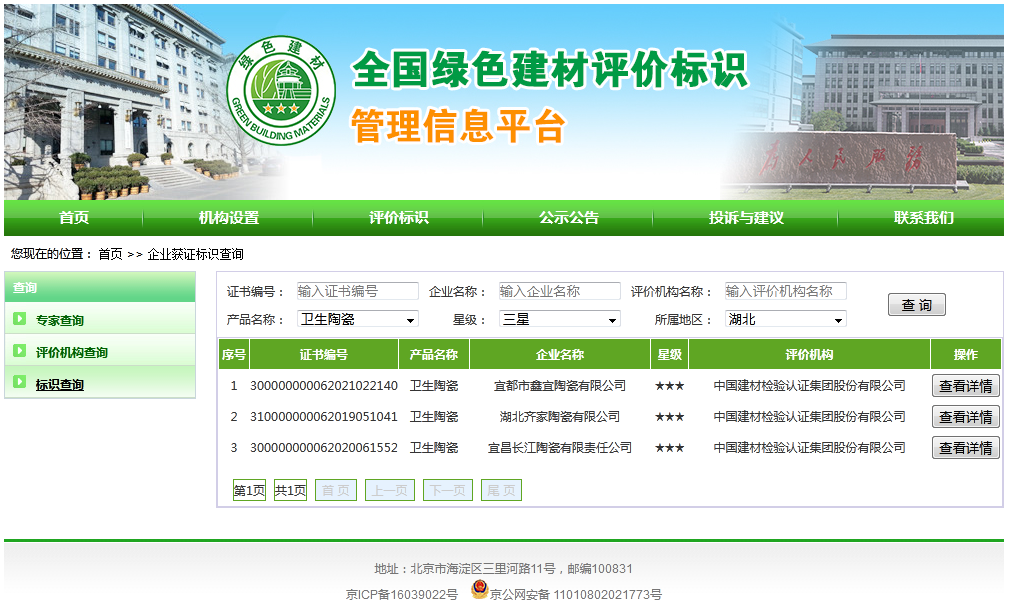Viewport: 1009px width, 602px height.
Task: Focus the 企业名称 input field
Action: point(559,291)
